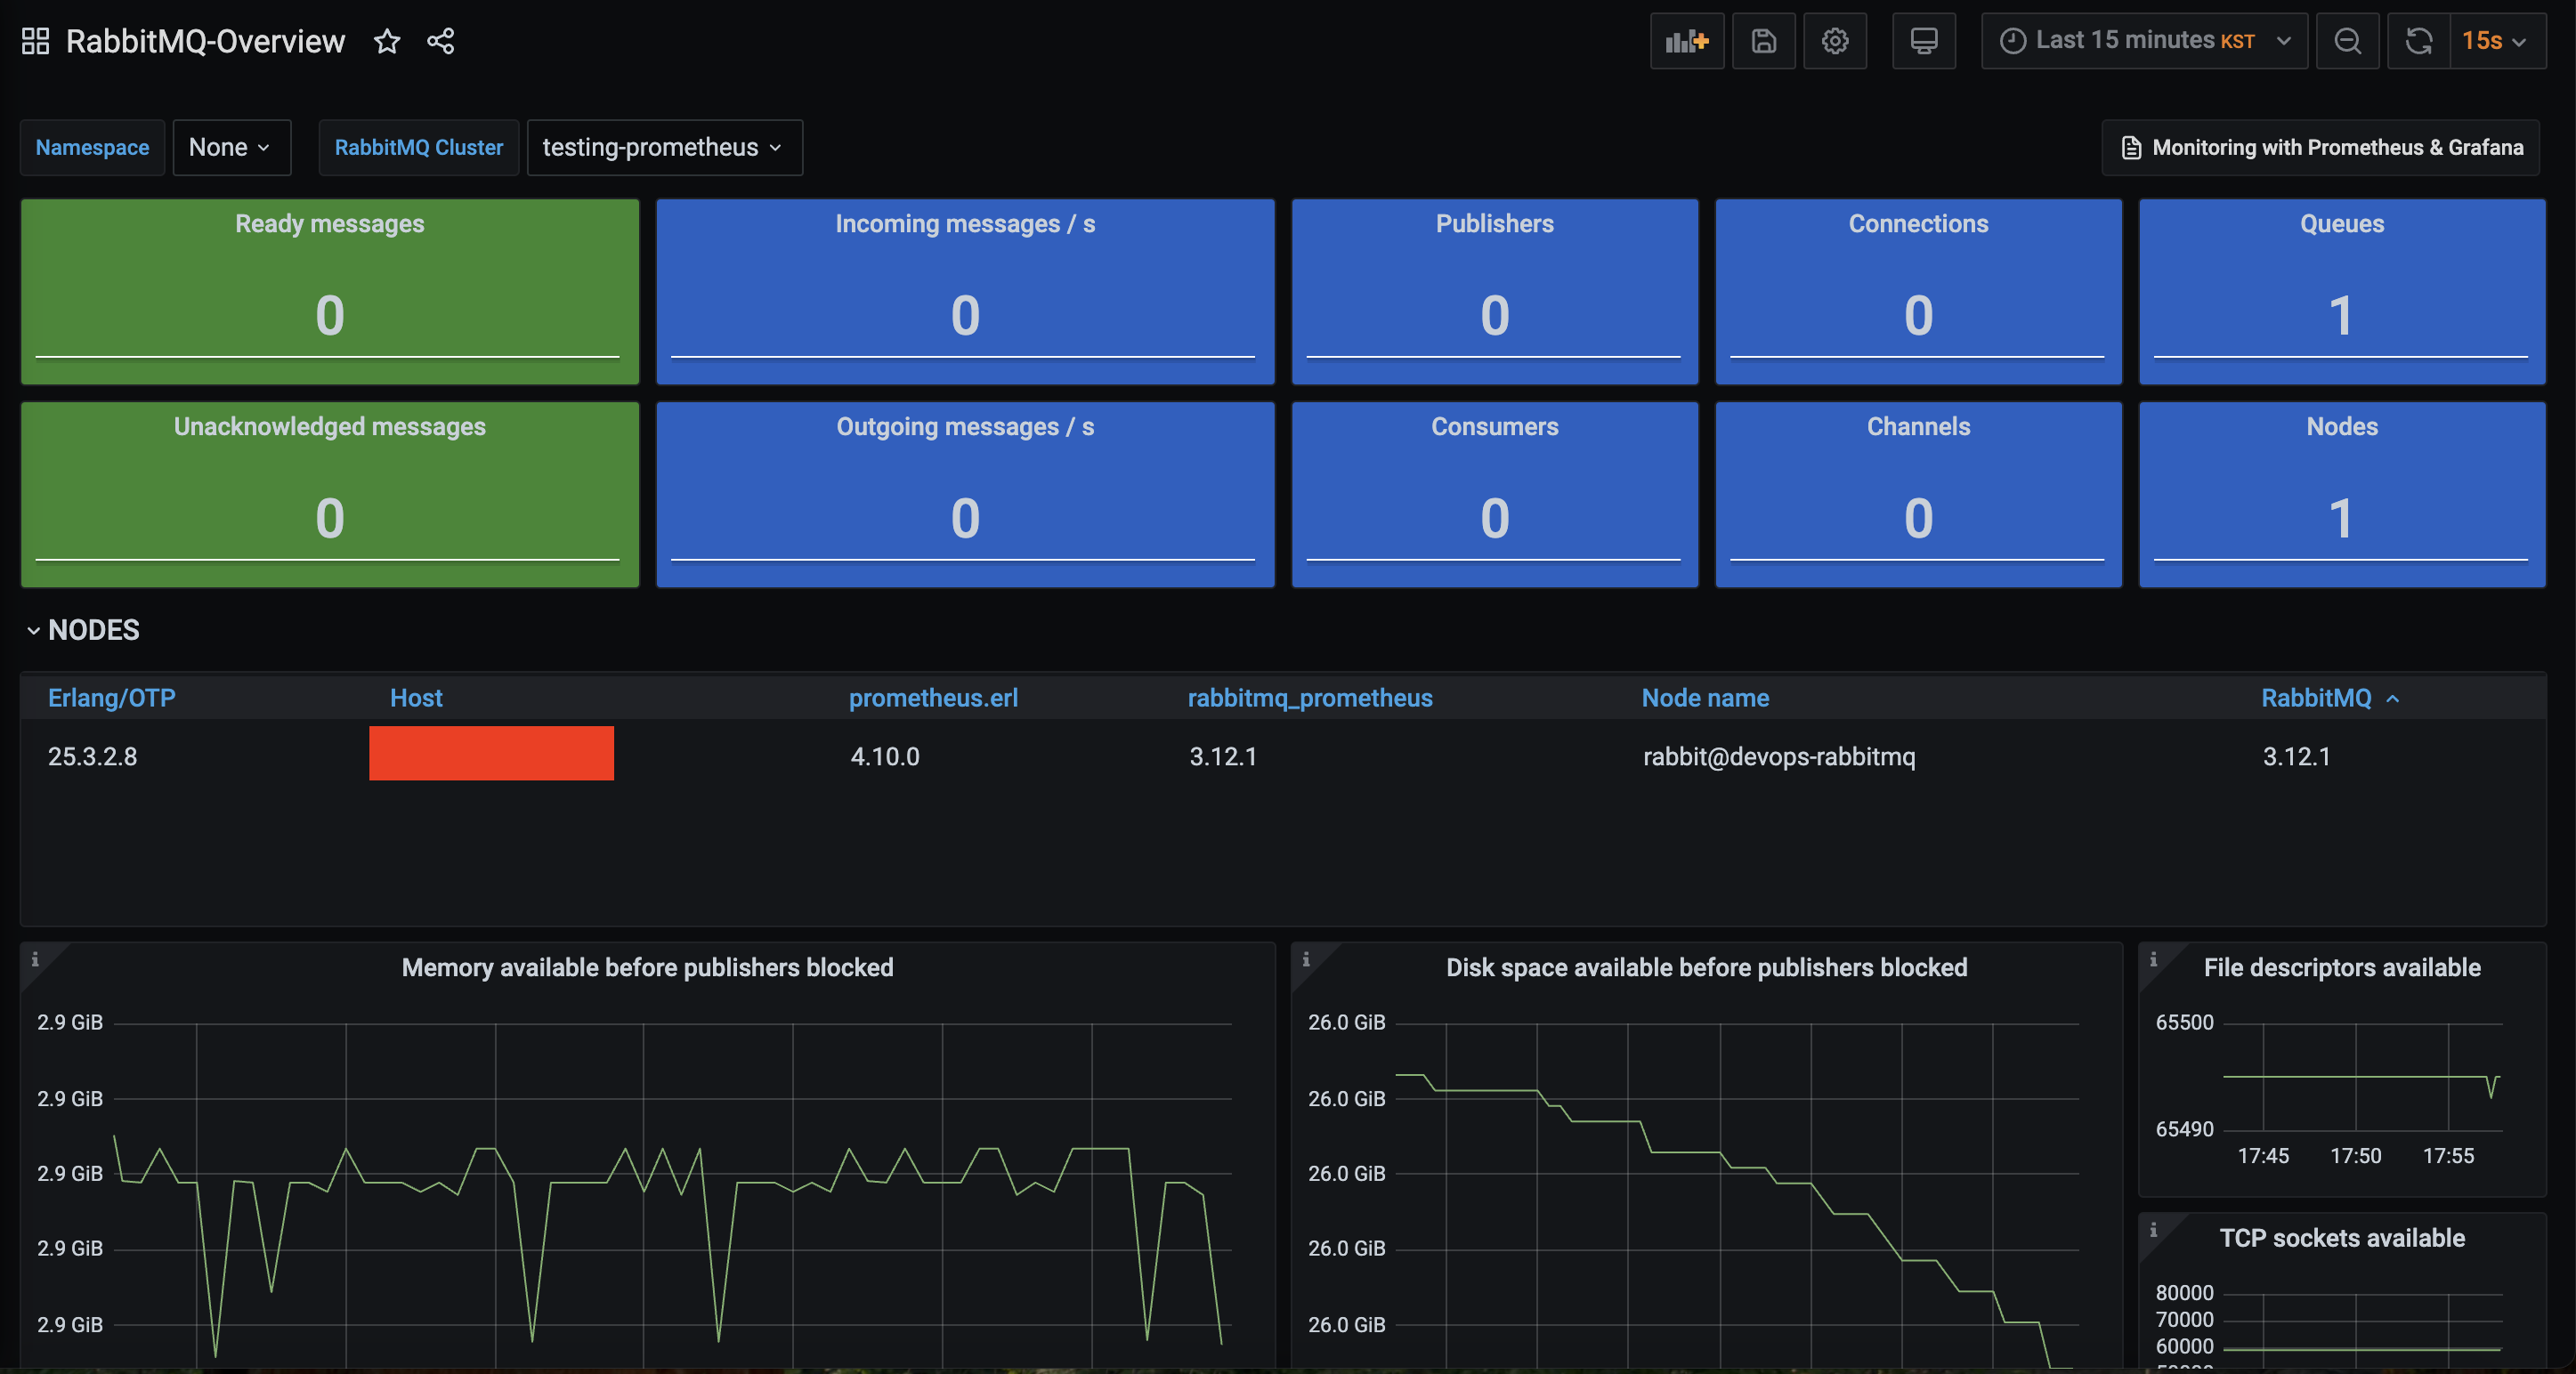Click the dashboards grid icon
The width and height of the screenshot is (2576, 1374).
tap(35, 41)
